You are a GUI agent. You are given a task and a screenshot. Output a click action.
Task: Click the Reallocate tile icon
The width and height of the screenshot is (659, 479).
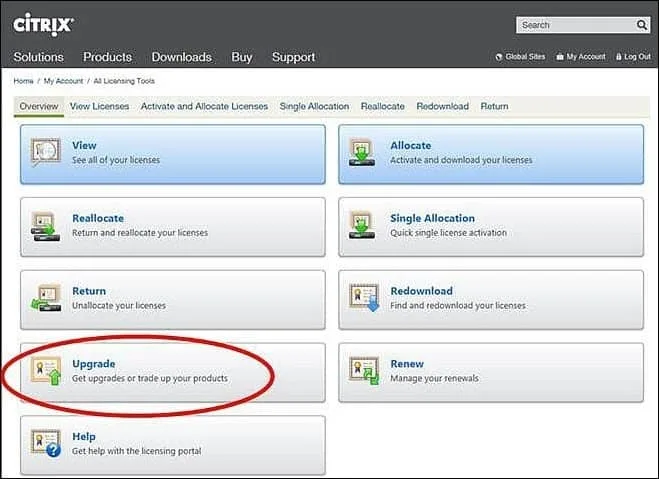pyautogui.click(x=45, y=226)
